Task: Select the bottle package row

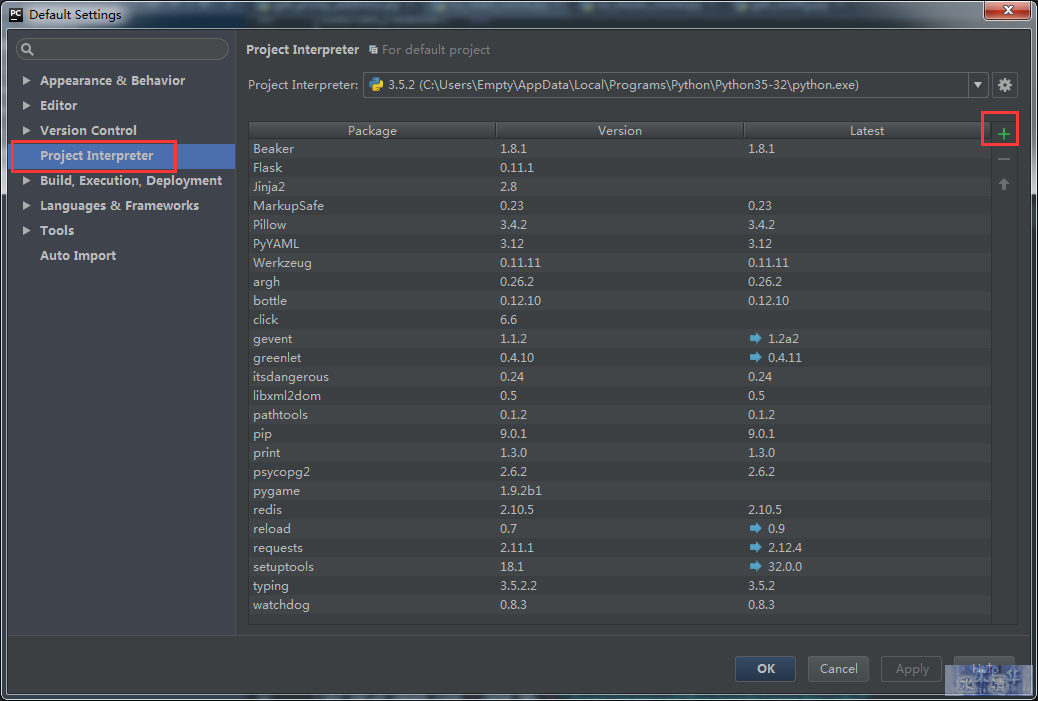Action: pos(620,301)
